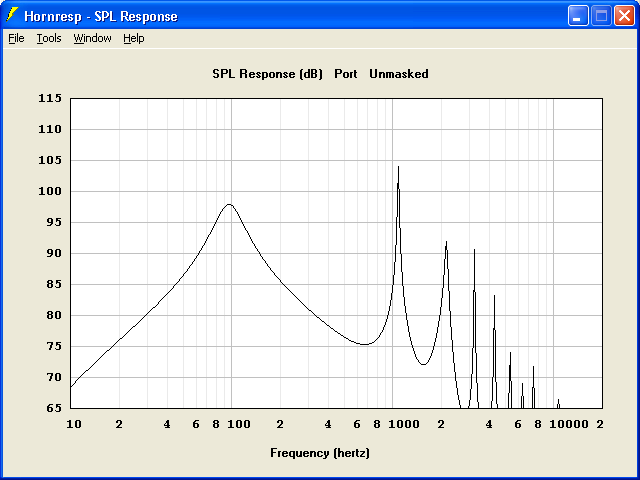Click the Hornresp - SPL Response title bar text
The image size is (640, 480).
[101, 16]
